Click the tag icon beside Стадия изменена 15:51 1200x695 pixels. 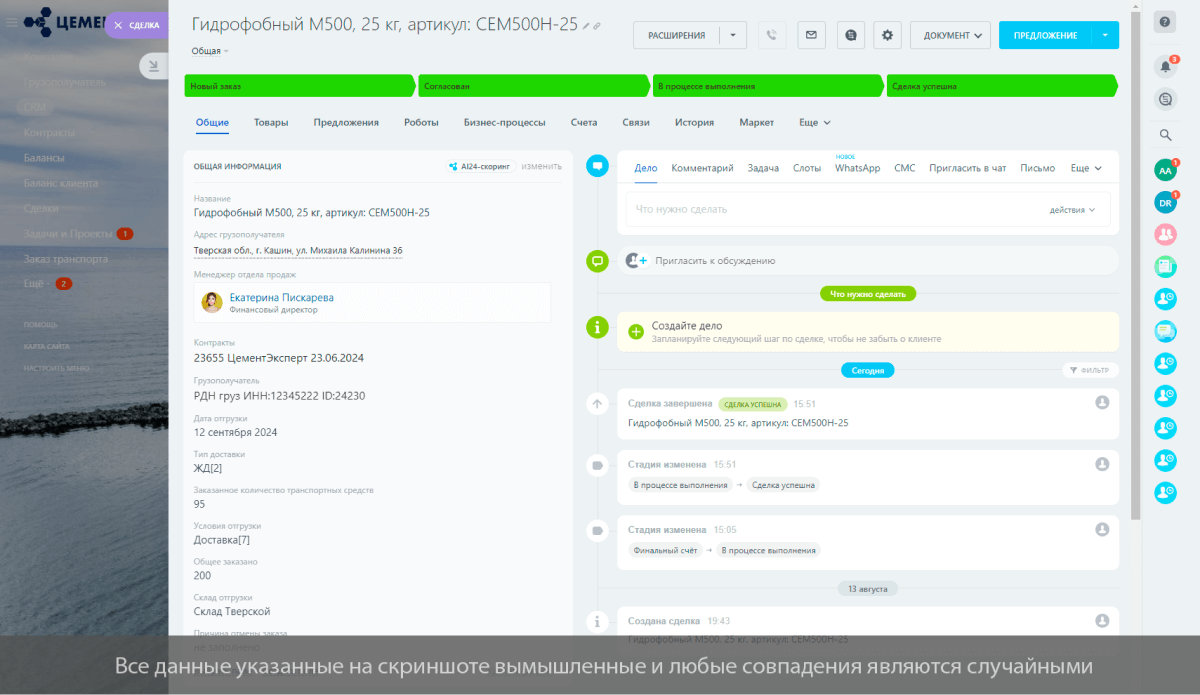tap(598, 466)
